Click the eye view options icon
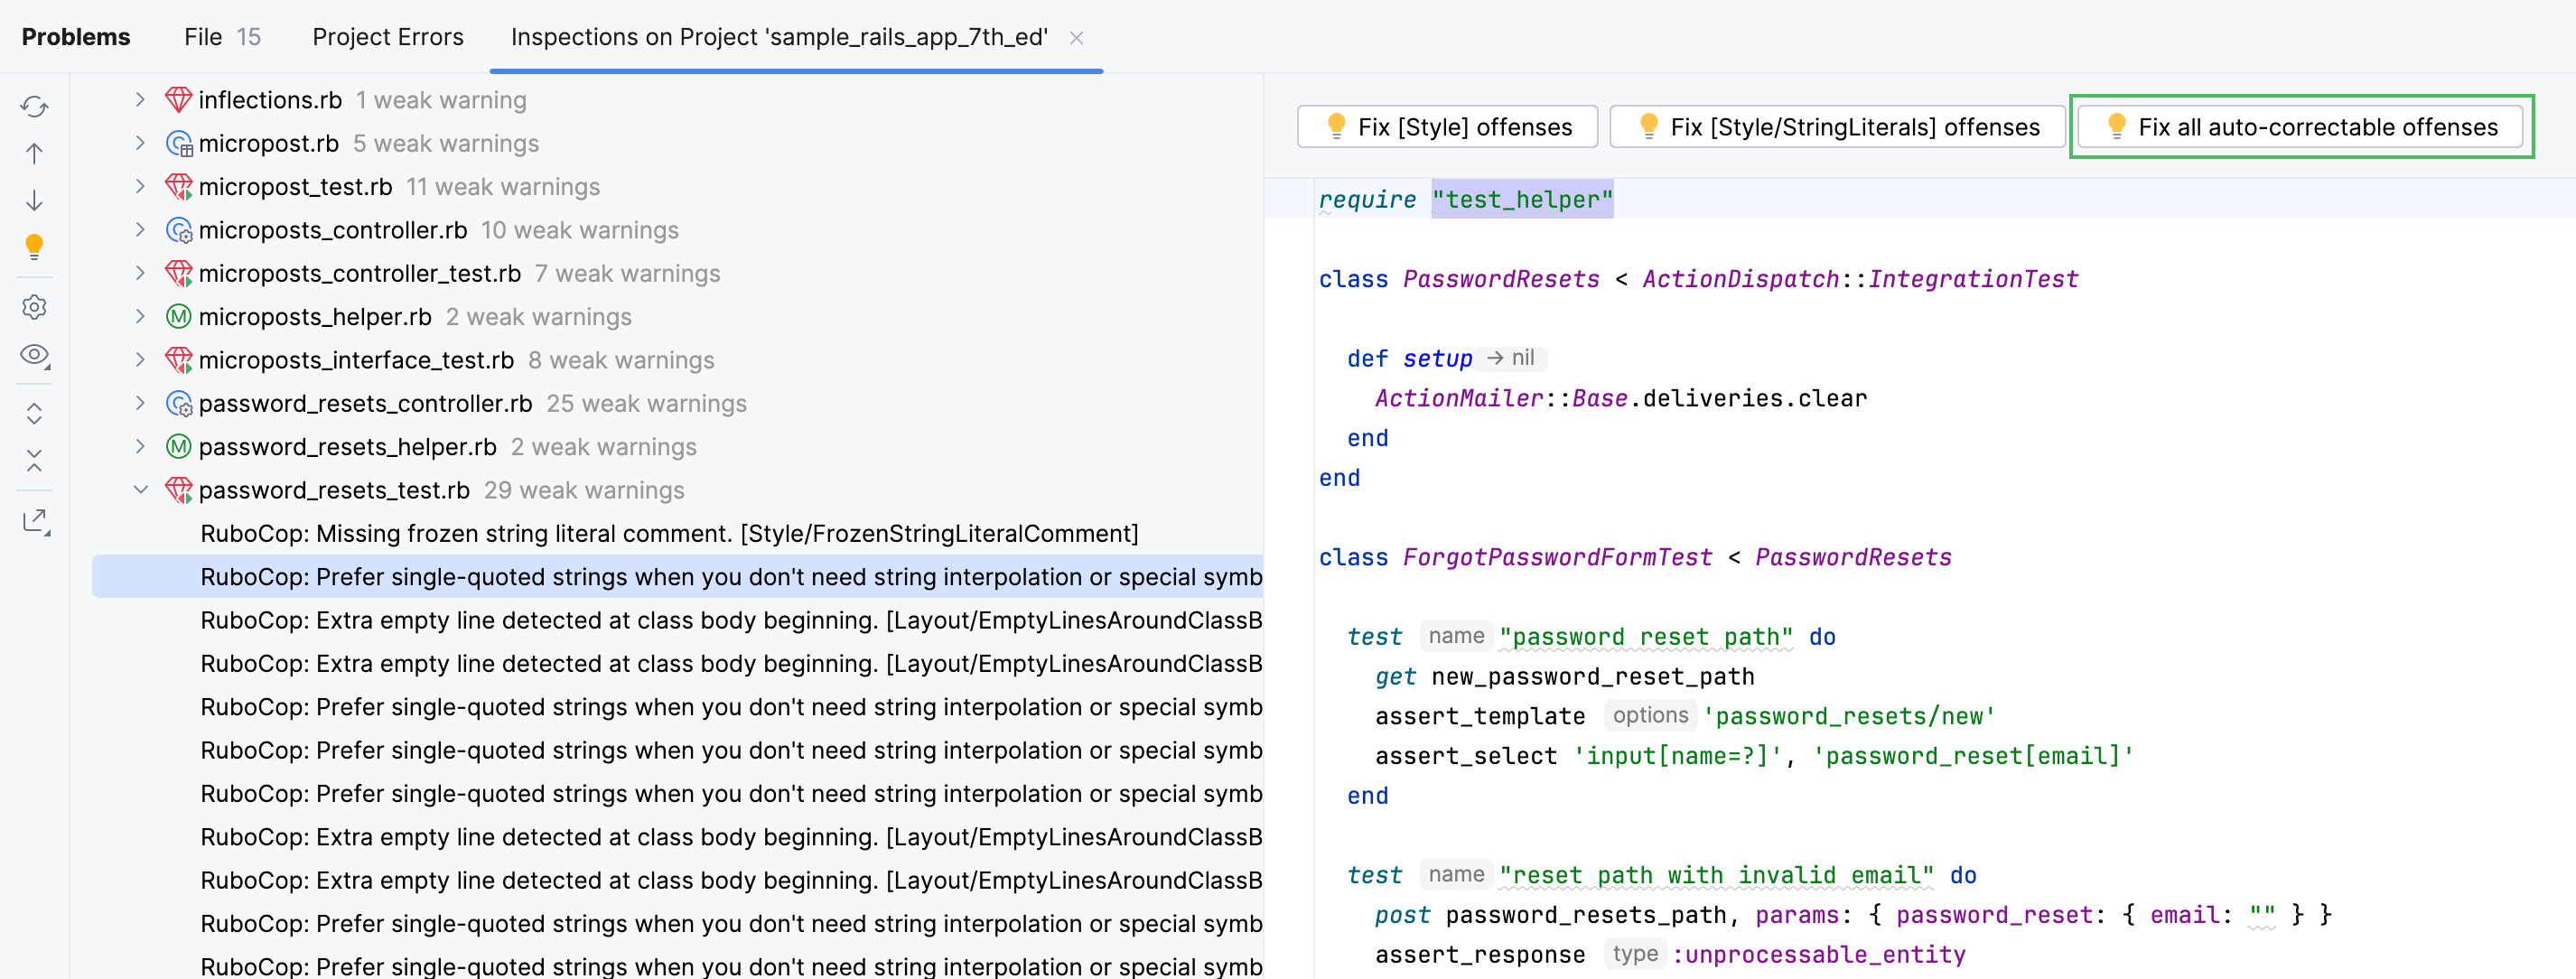The height and width of the screenshot is (979, 2576). [x=34, y=355]
